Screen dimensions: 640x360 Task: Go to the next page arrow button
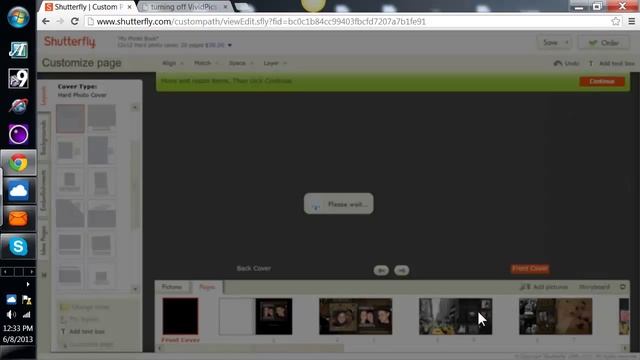(x=402, y=270)
